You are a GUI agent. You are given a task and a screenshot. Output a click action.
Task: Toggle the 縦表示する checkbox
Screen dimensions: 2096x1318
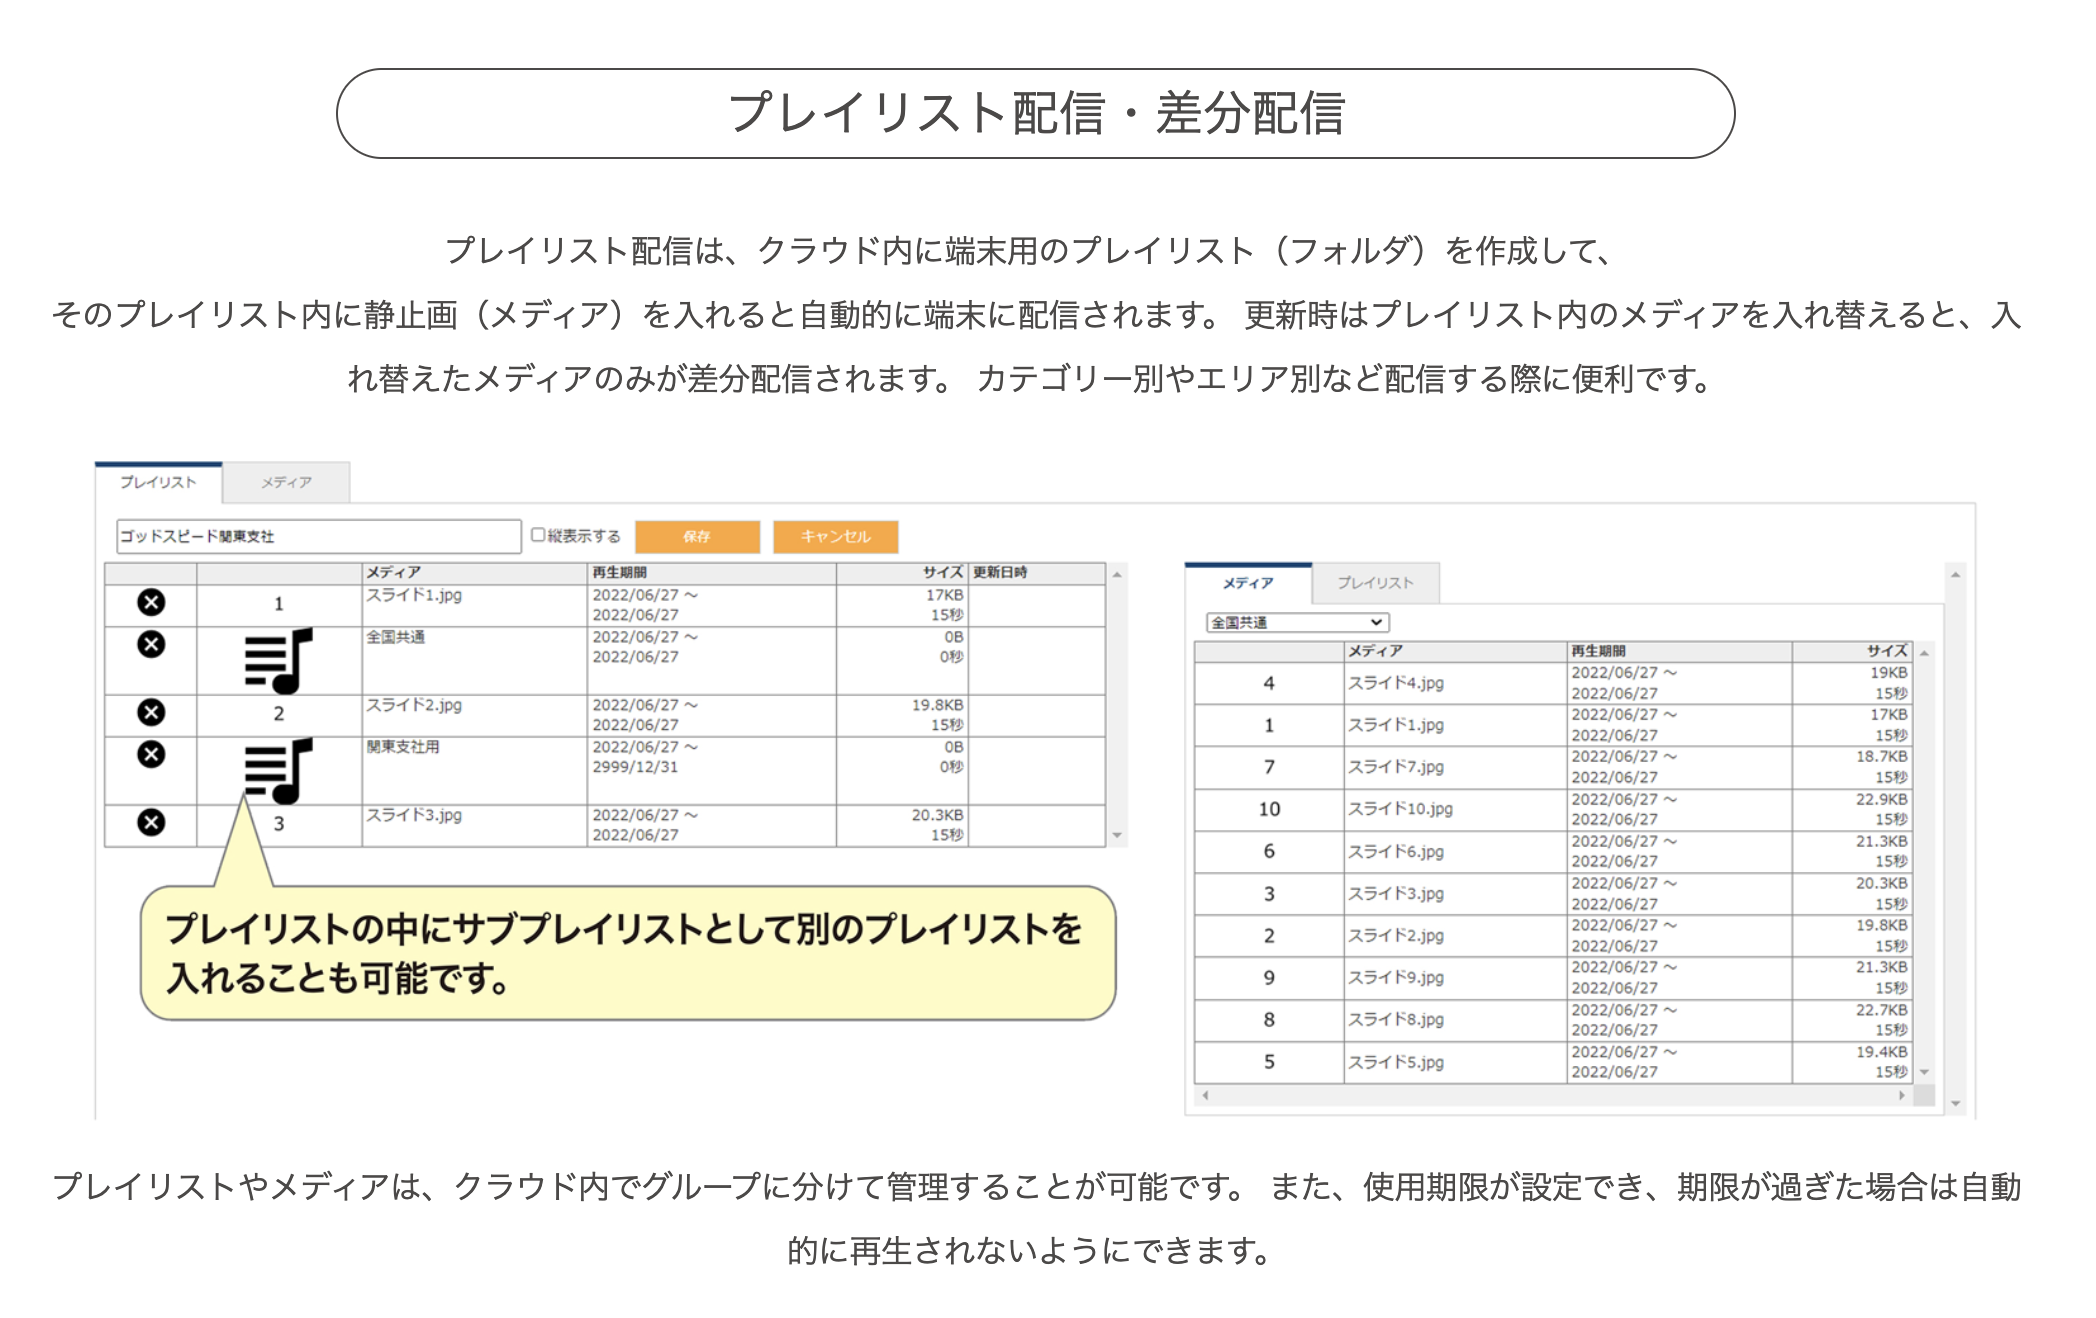click(x=538, y=535)
